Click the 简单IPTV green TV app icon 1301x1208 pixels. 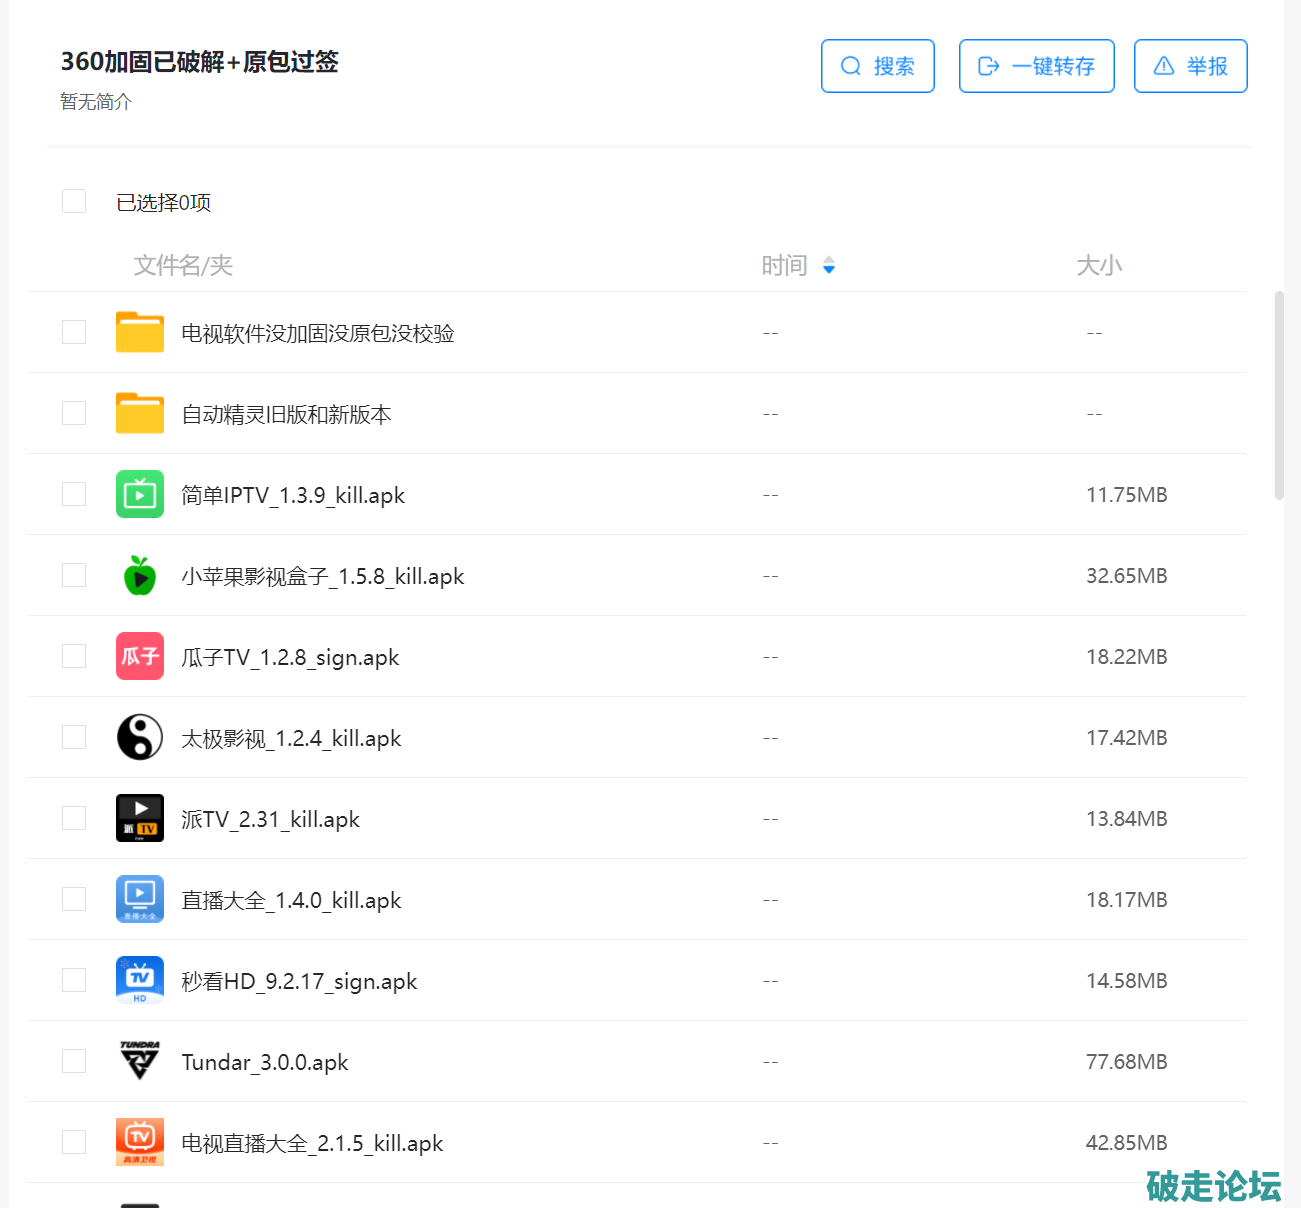coord(140,494)
